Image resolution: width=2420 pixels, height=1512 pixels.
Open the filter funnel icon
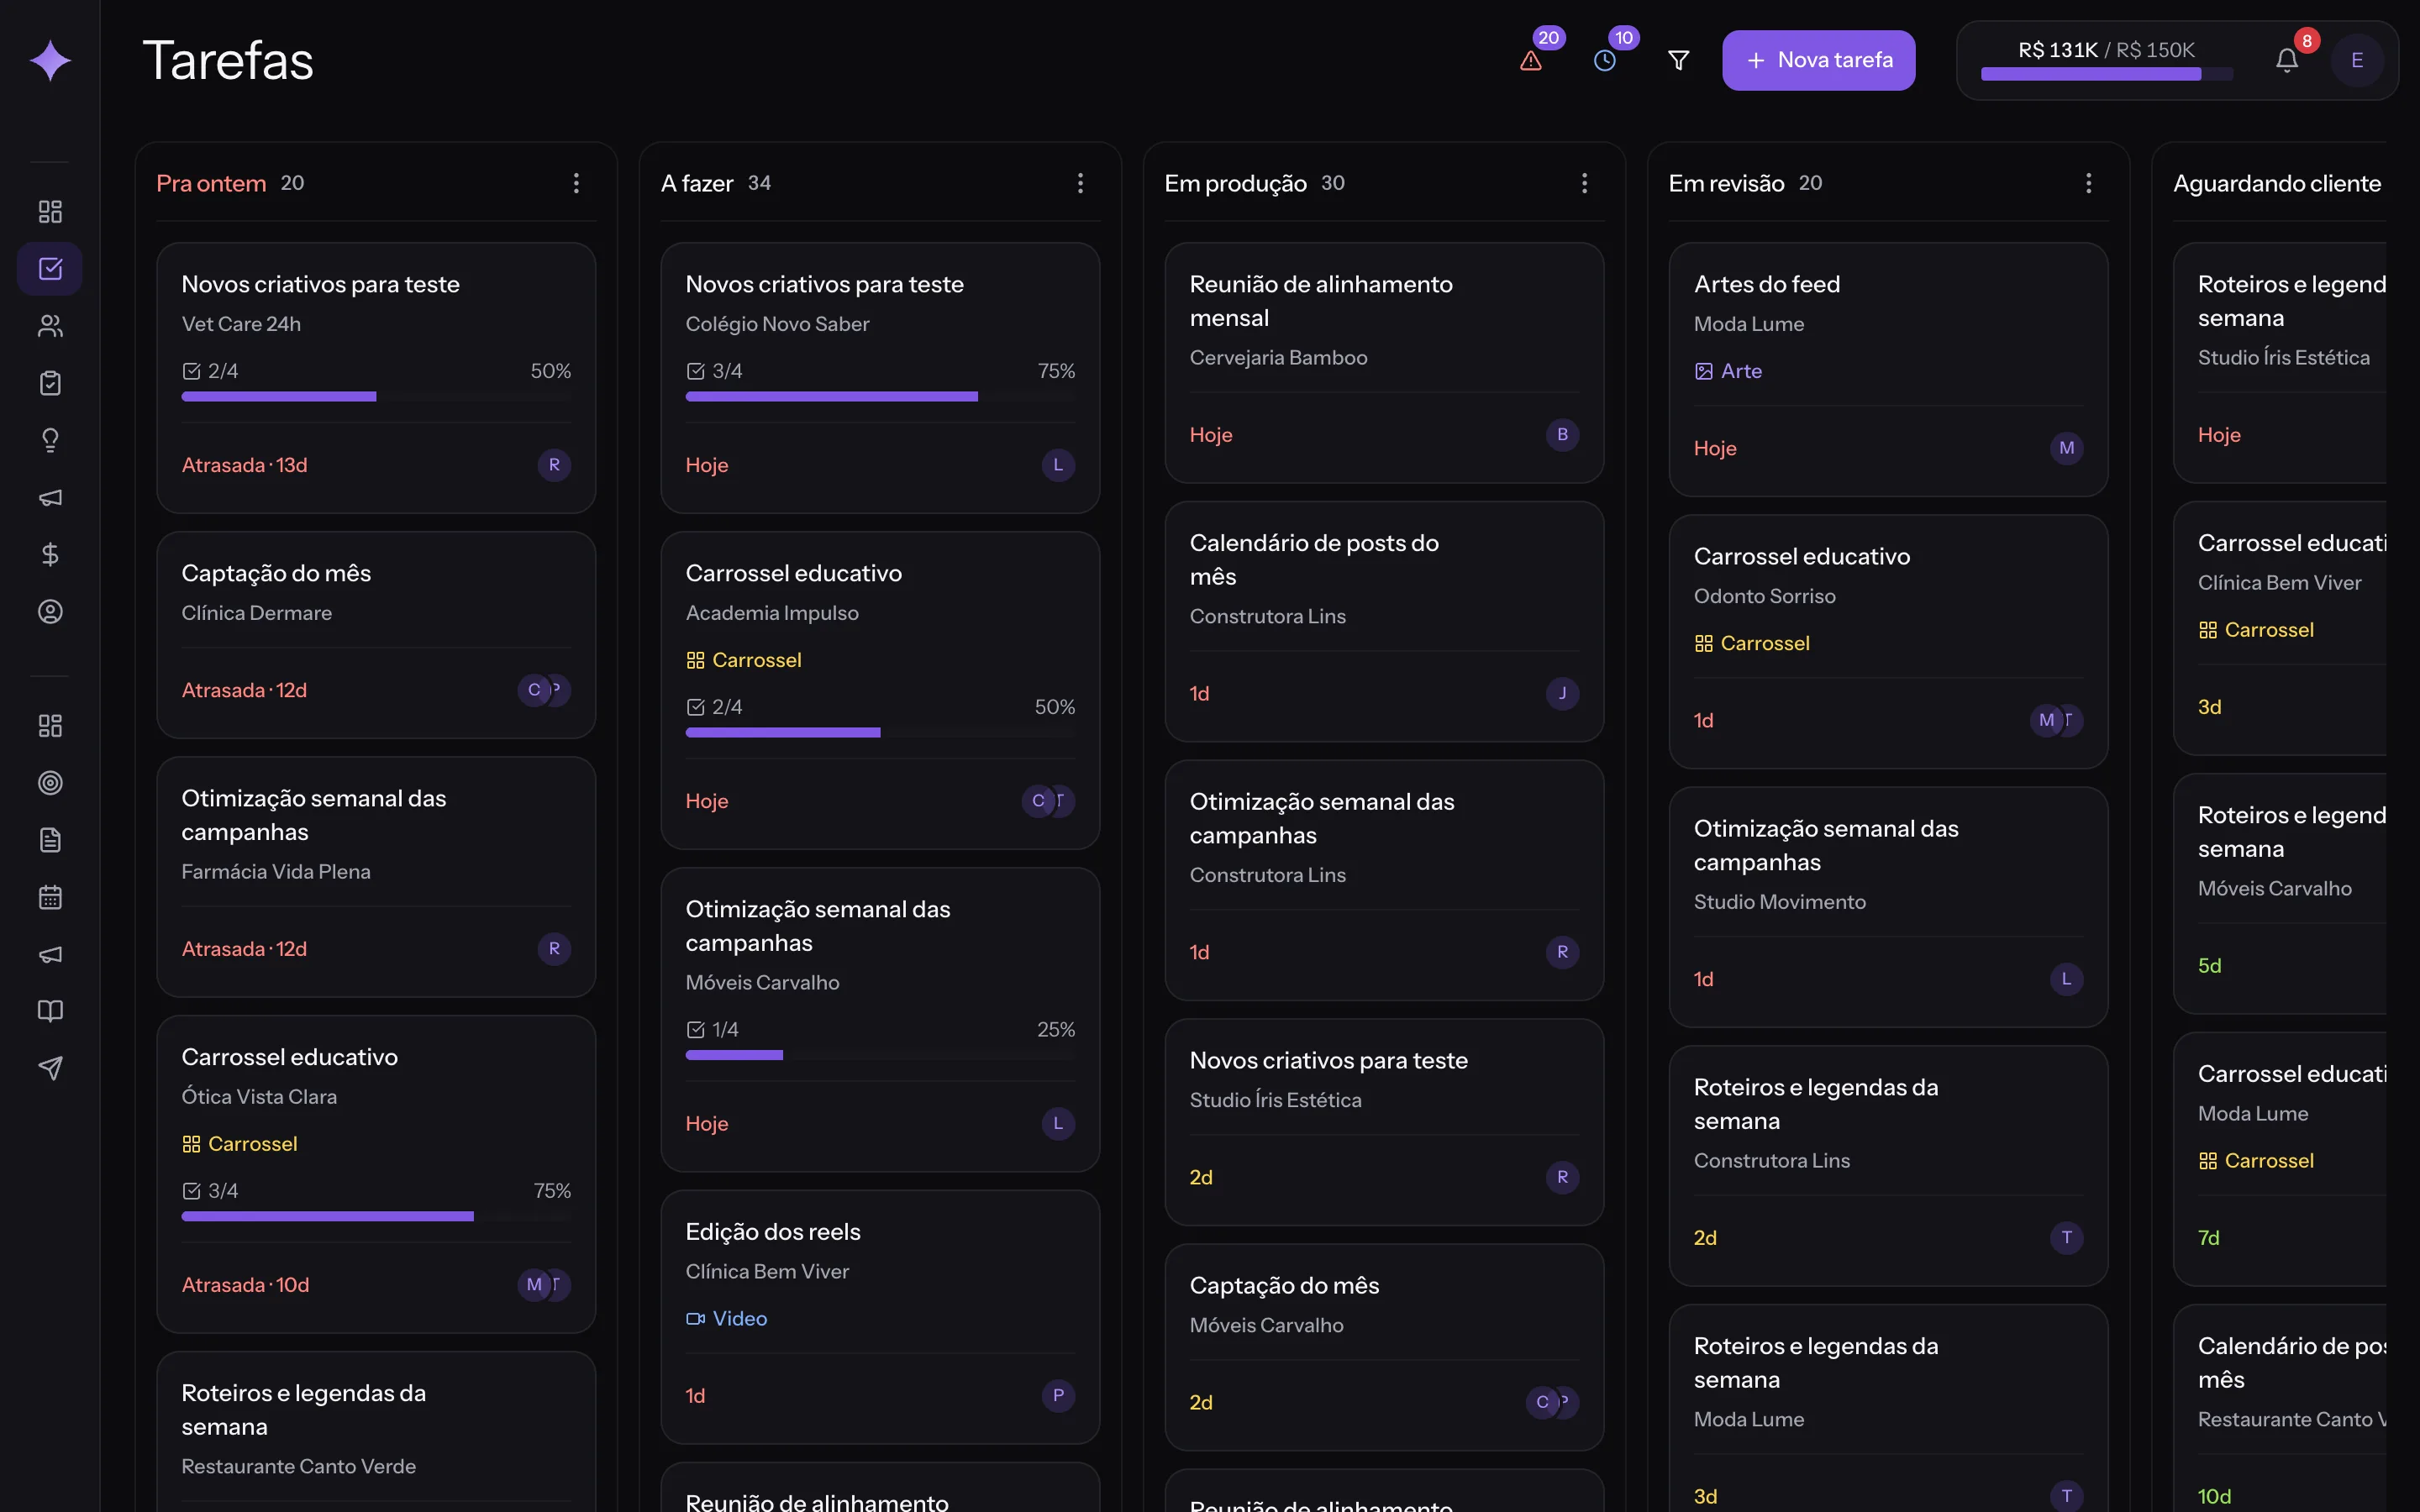[1679, 61]
